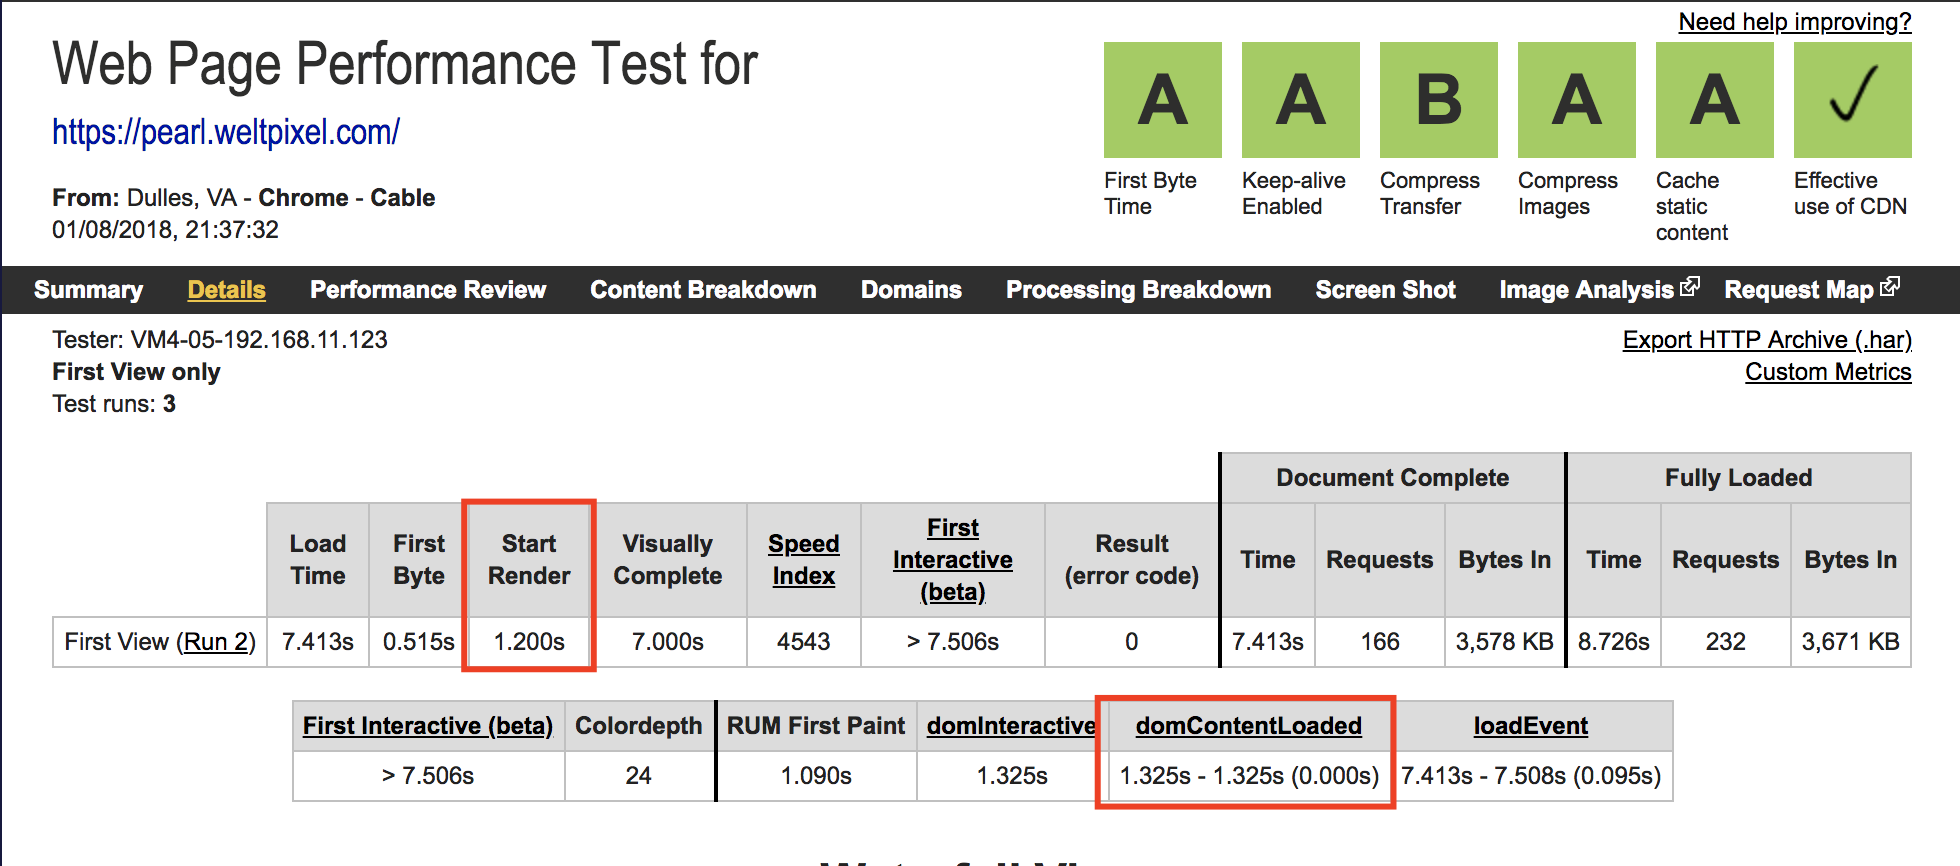Image resolution: width=1960 pixels, height=866 pixels.
Task: Click the Compress Images grade A box
Action: [1576, 100]
